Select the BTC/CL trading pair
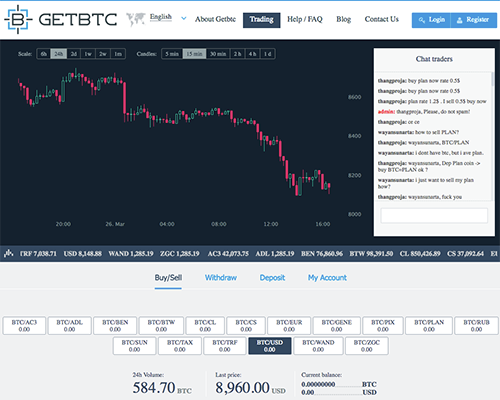Screen dimensions: 500x400 [205, 326]
